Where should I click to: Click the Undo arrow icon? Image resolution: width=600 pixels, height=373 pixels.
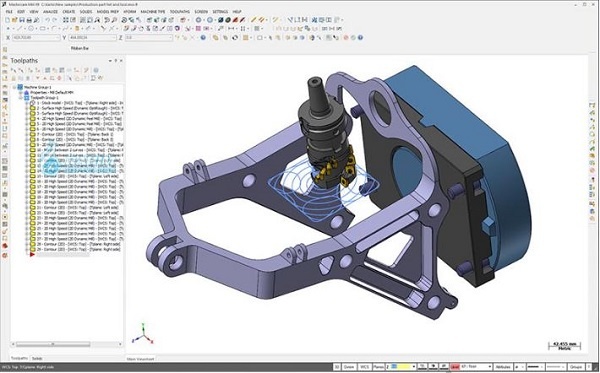coord(47,20)
